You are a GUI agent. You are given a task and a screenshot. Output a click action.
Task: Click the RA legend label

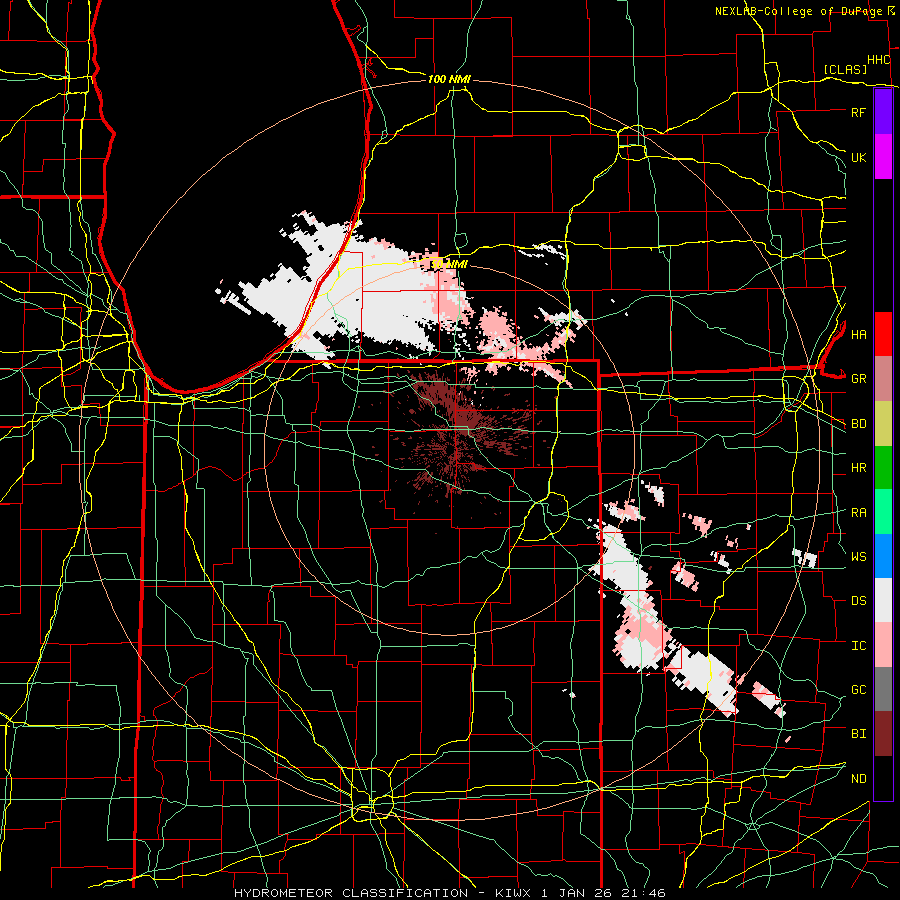point(858,512)
